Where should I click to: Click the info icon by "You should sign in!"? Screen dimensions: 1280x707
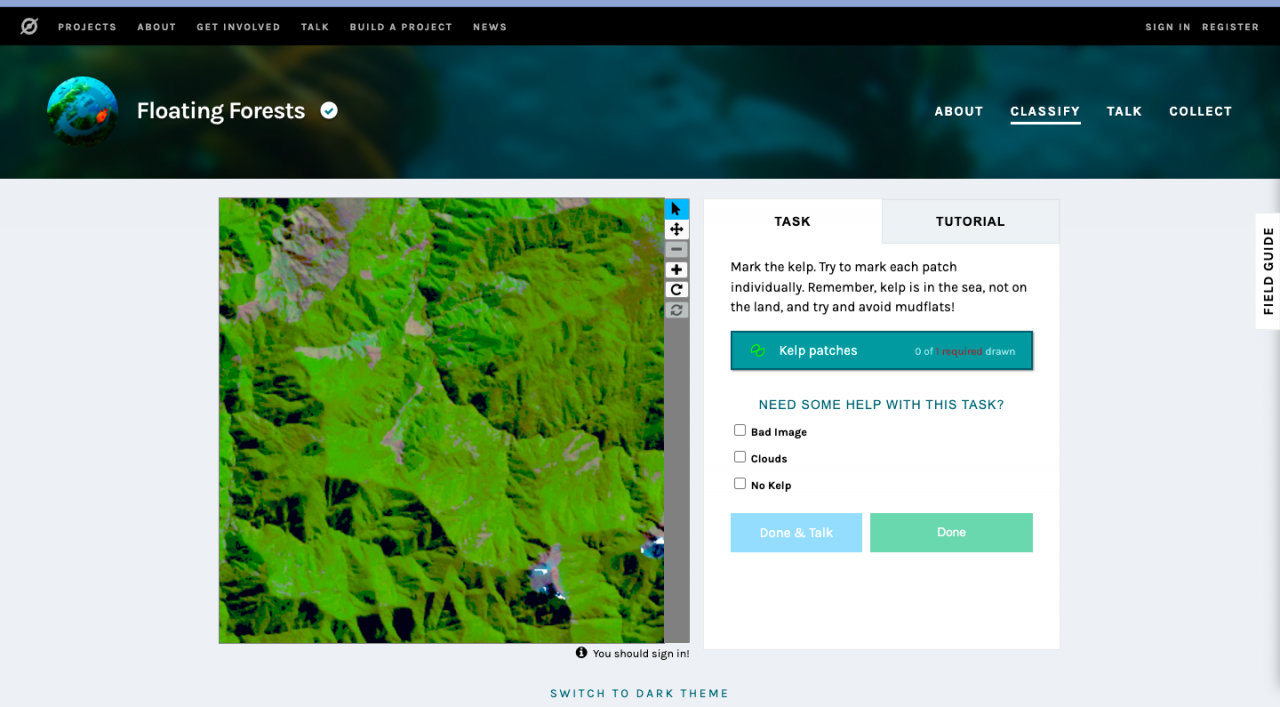pos(581,653)
